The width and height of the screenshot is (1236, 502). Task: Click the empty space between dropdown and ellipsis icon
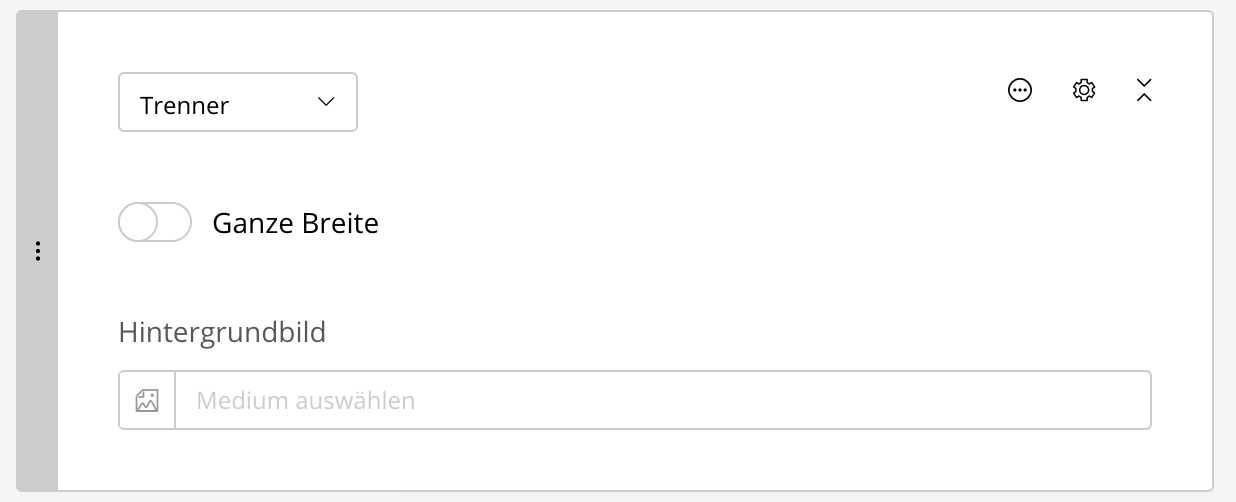coord(680,102)
